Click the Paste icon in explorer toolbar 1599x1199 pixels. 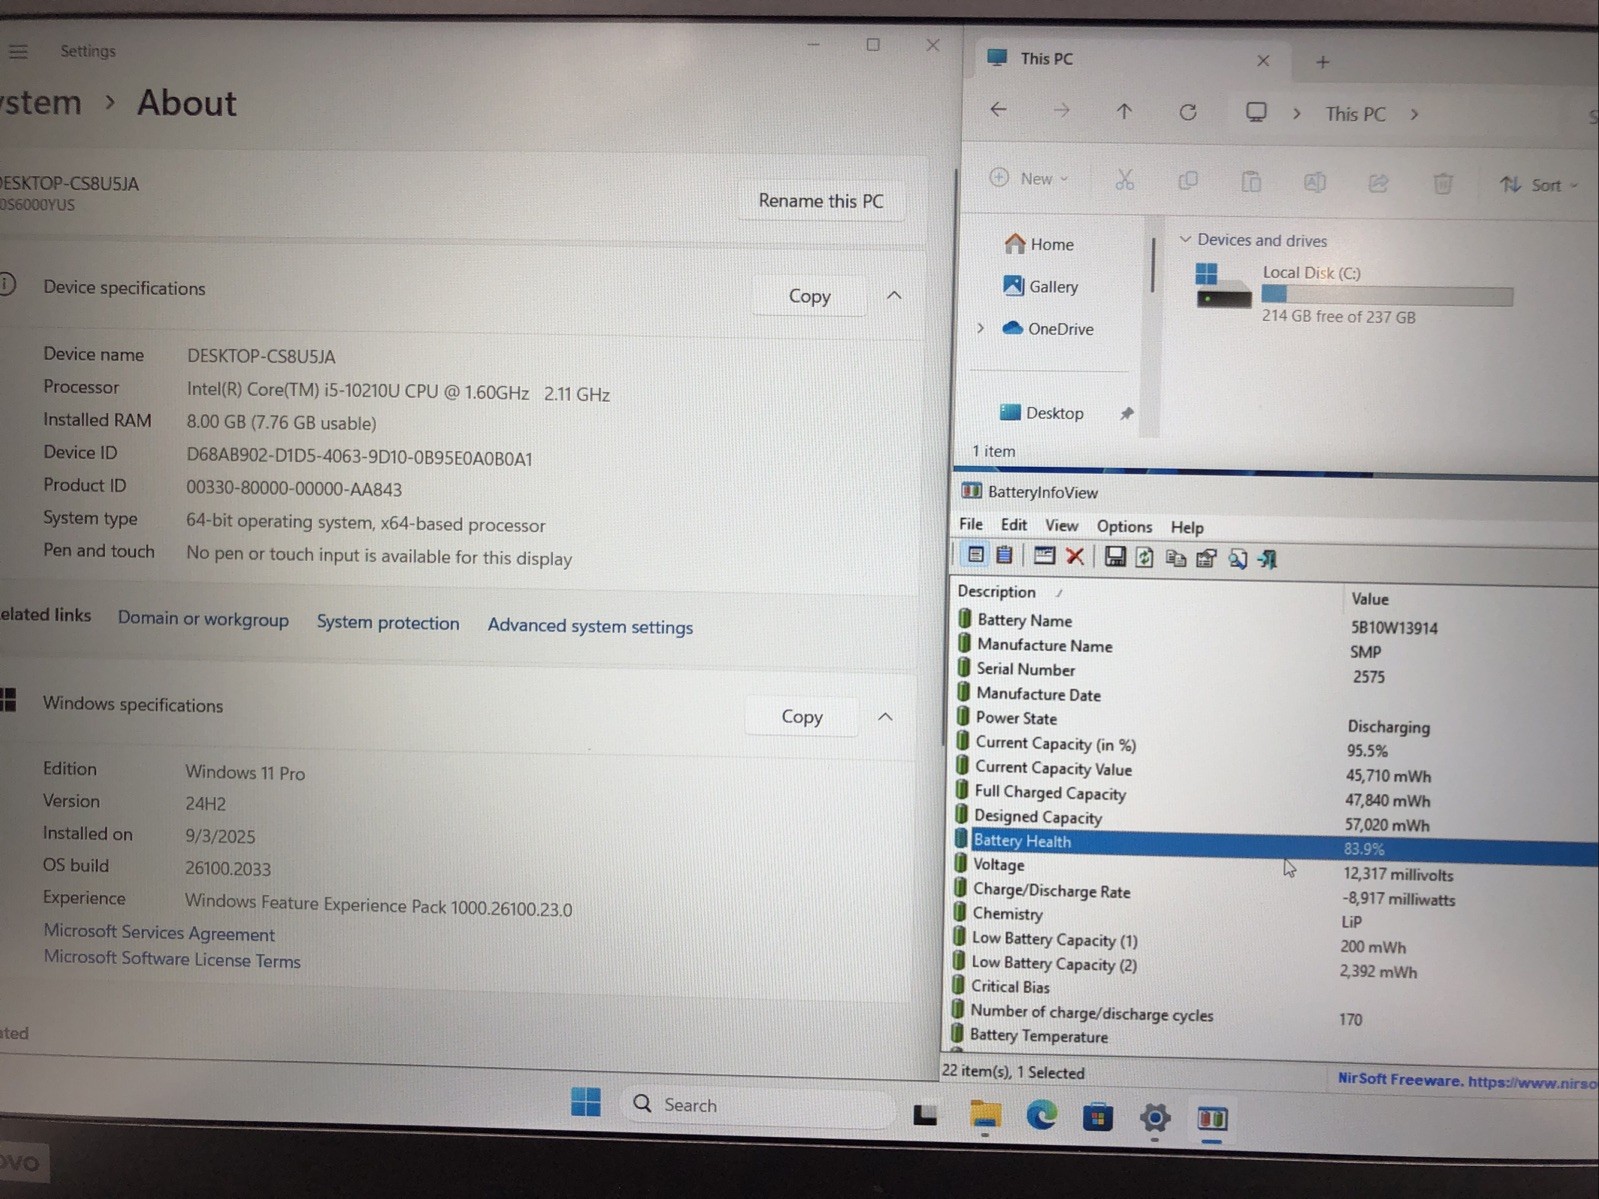(1251, 181)
